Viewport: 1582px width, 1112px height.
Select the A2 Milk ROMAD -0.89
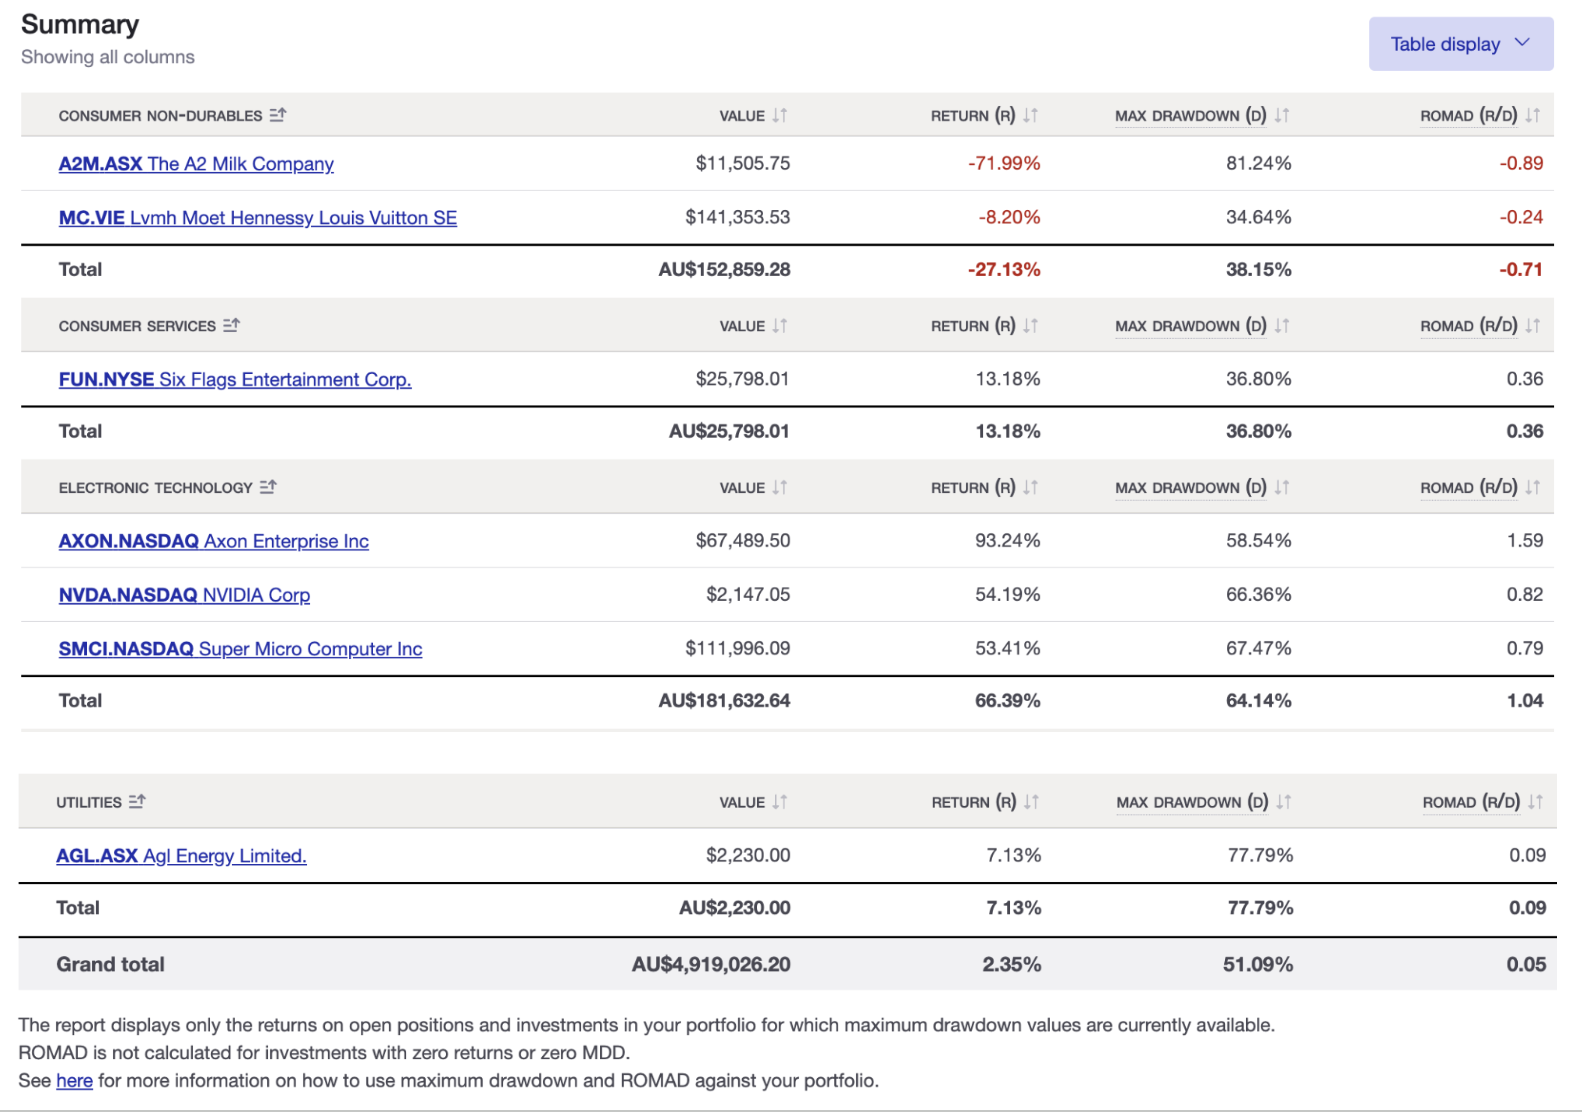(1521, 163)
